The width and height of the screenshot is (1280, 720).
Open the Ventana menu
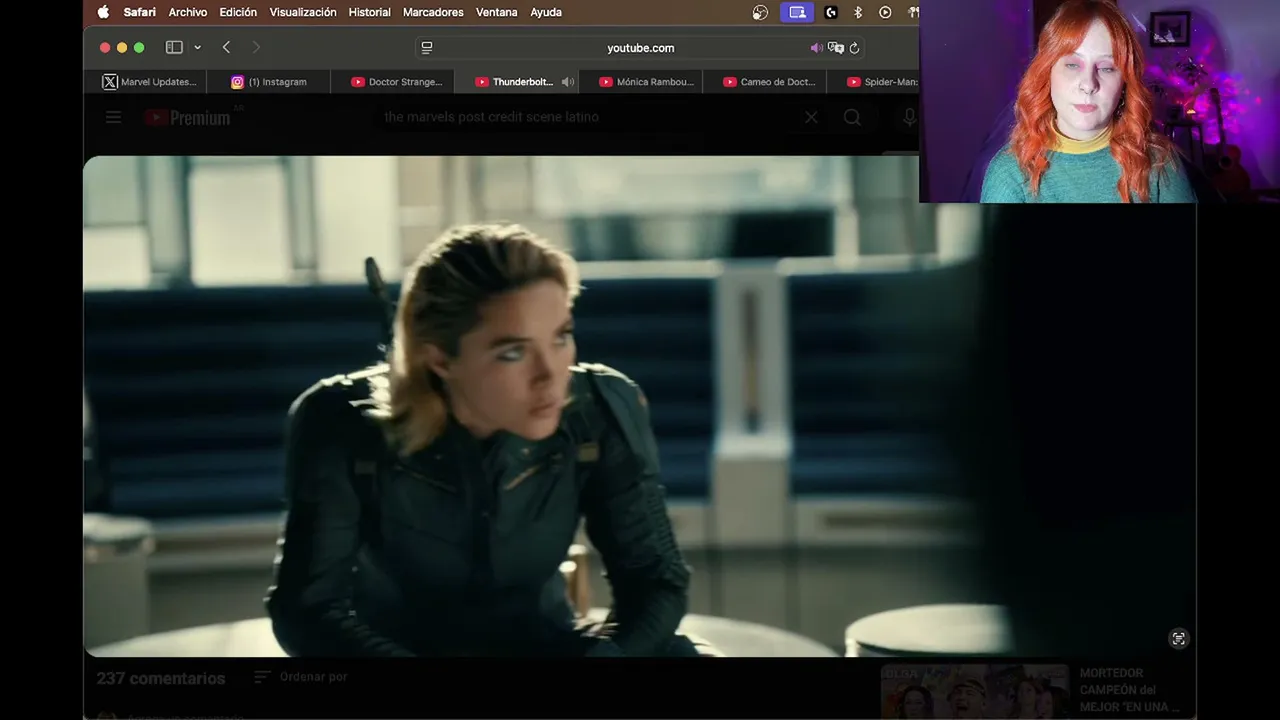(496, 12)
